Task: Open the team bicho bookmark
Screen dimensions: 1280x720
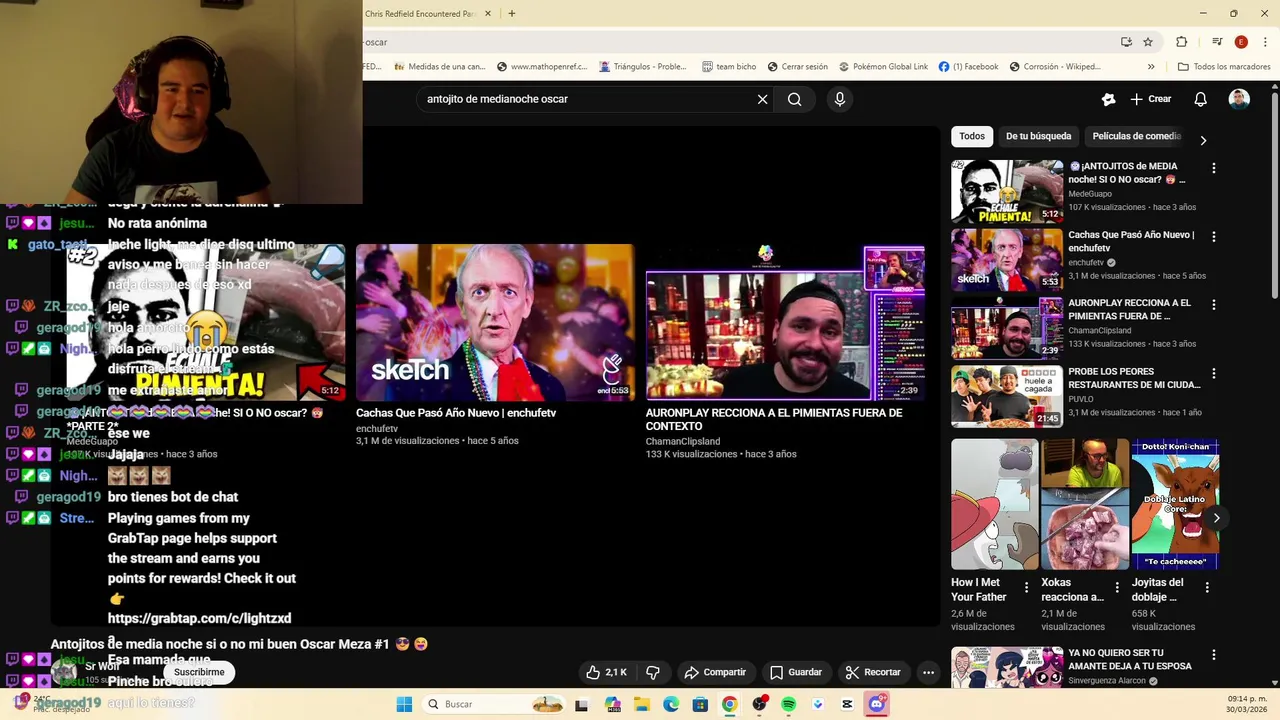Action: pos(729,67)
